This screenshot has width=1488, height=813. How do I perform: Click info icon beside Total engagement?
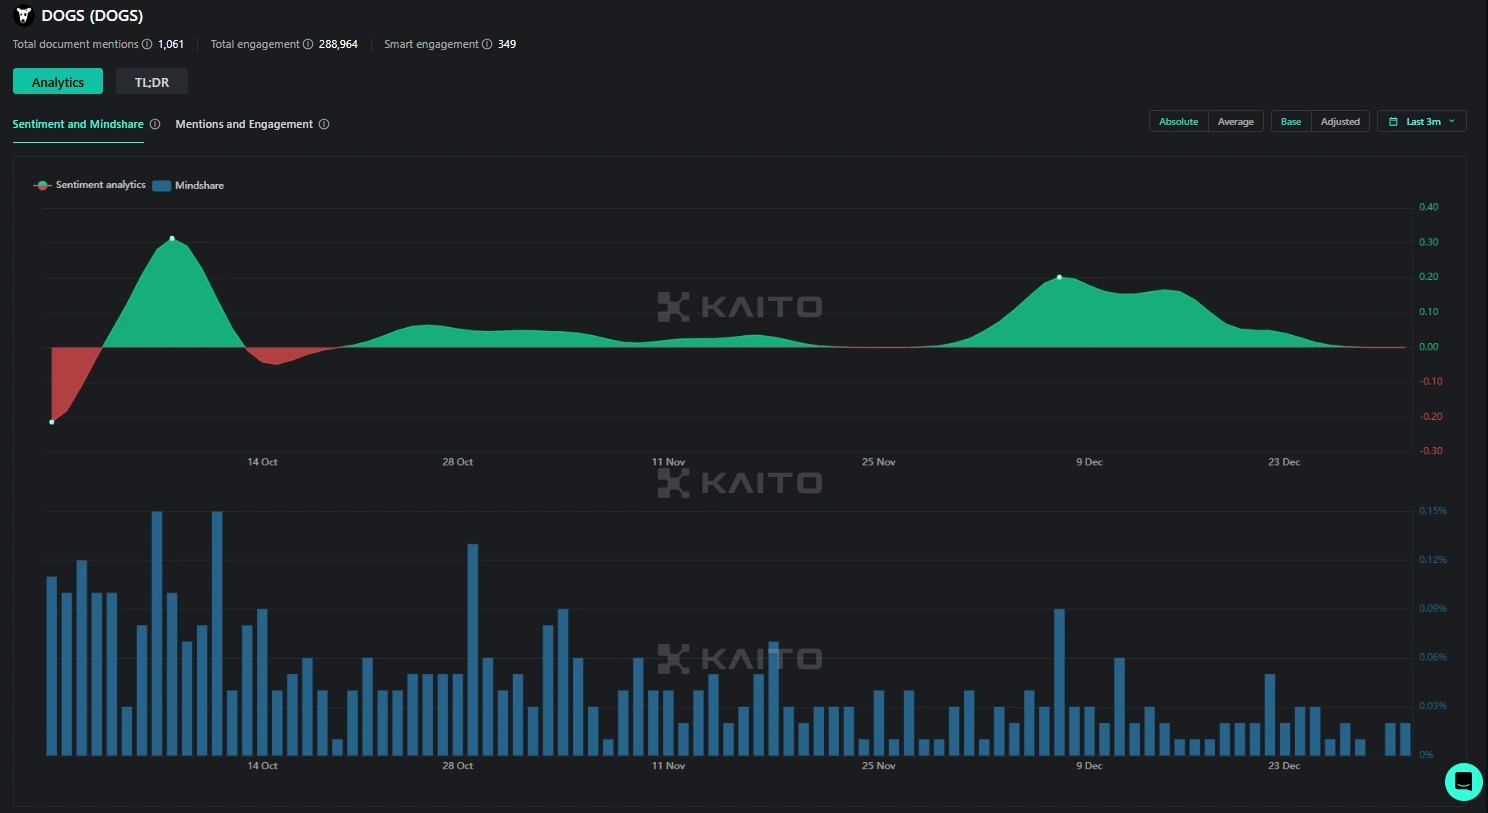pos(308,44)
